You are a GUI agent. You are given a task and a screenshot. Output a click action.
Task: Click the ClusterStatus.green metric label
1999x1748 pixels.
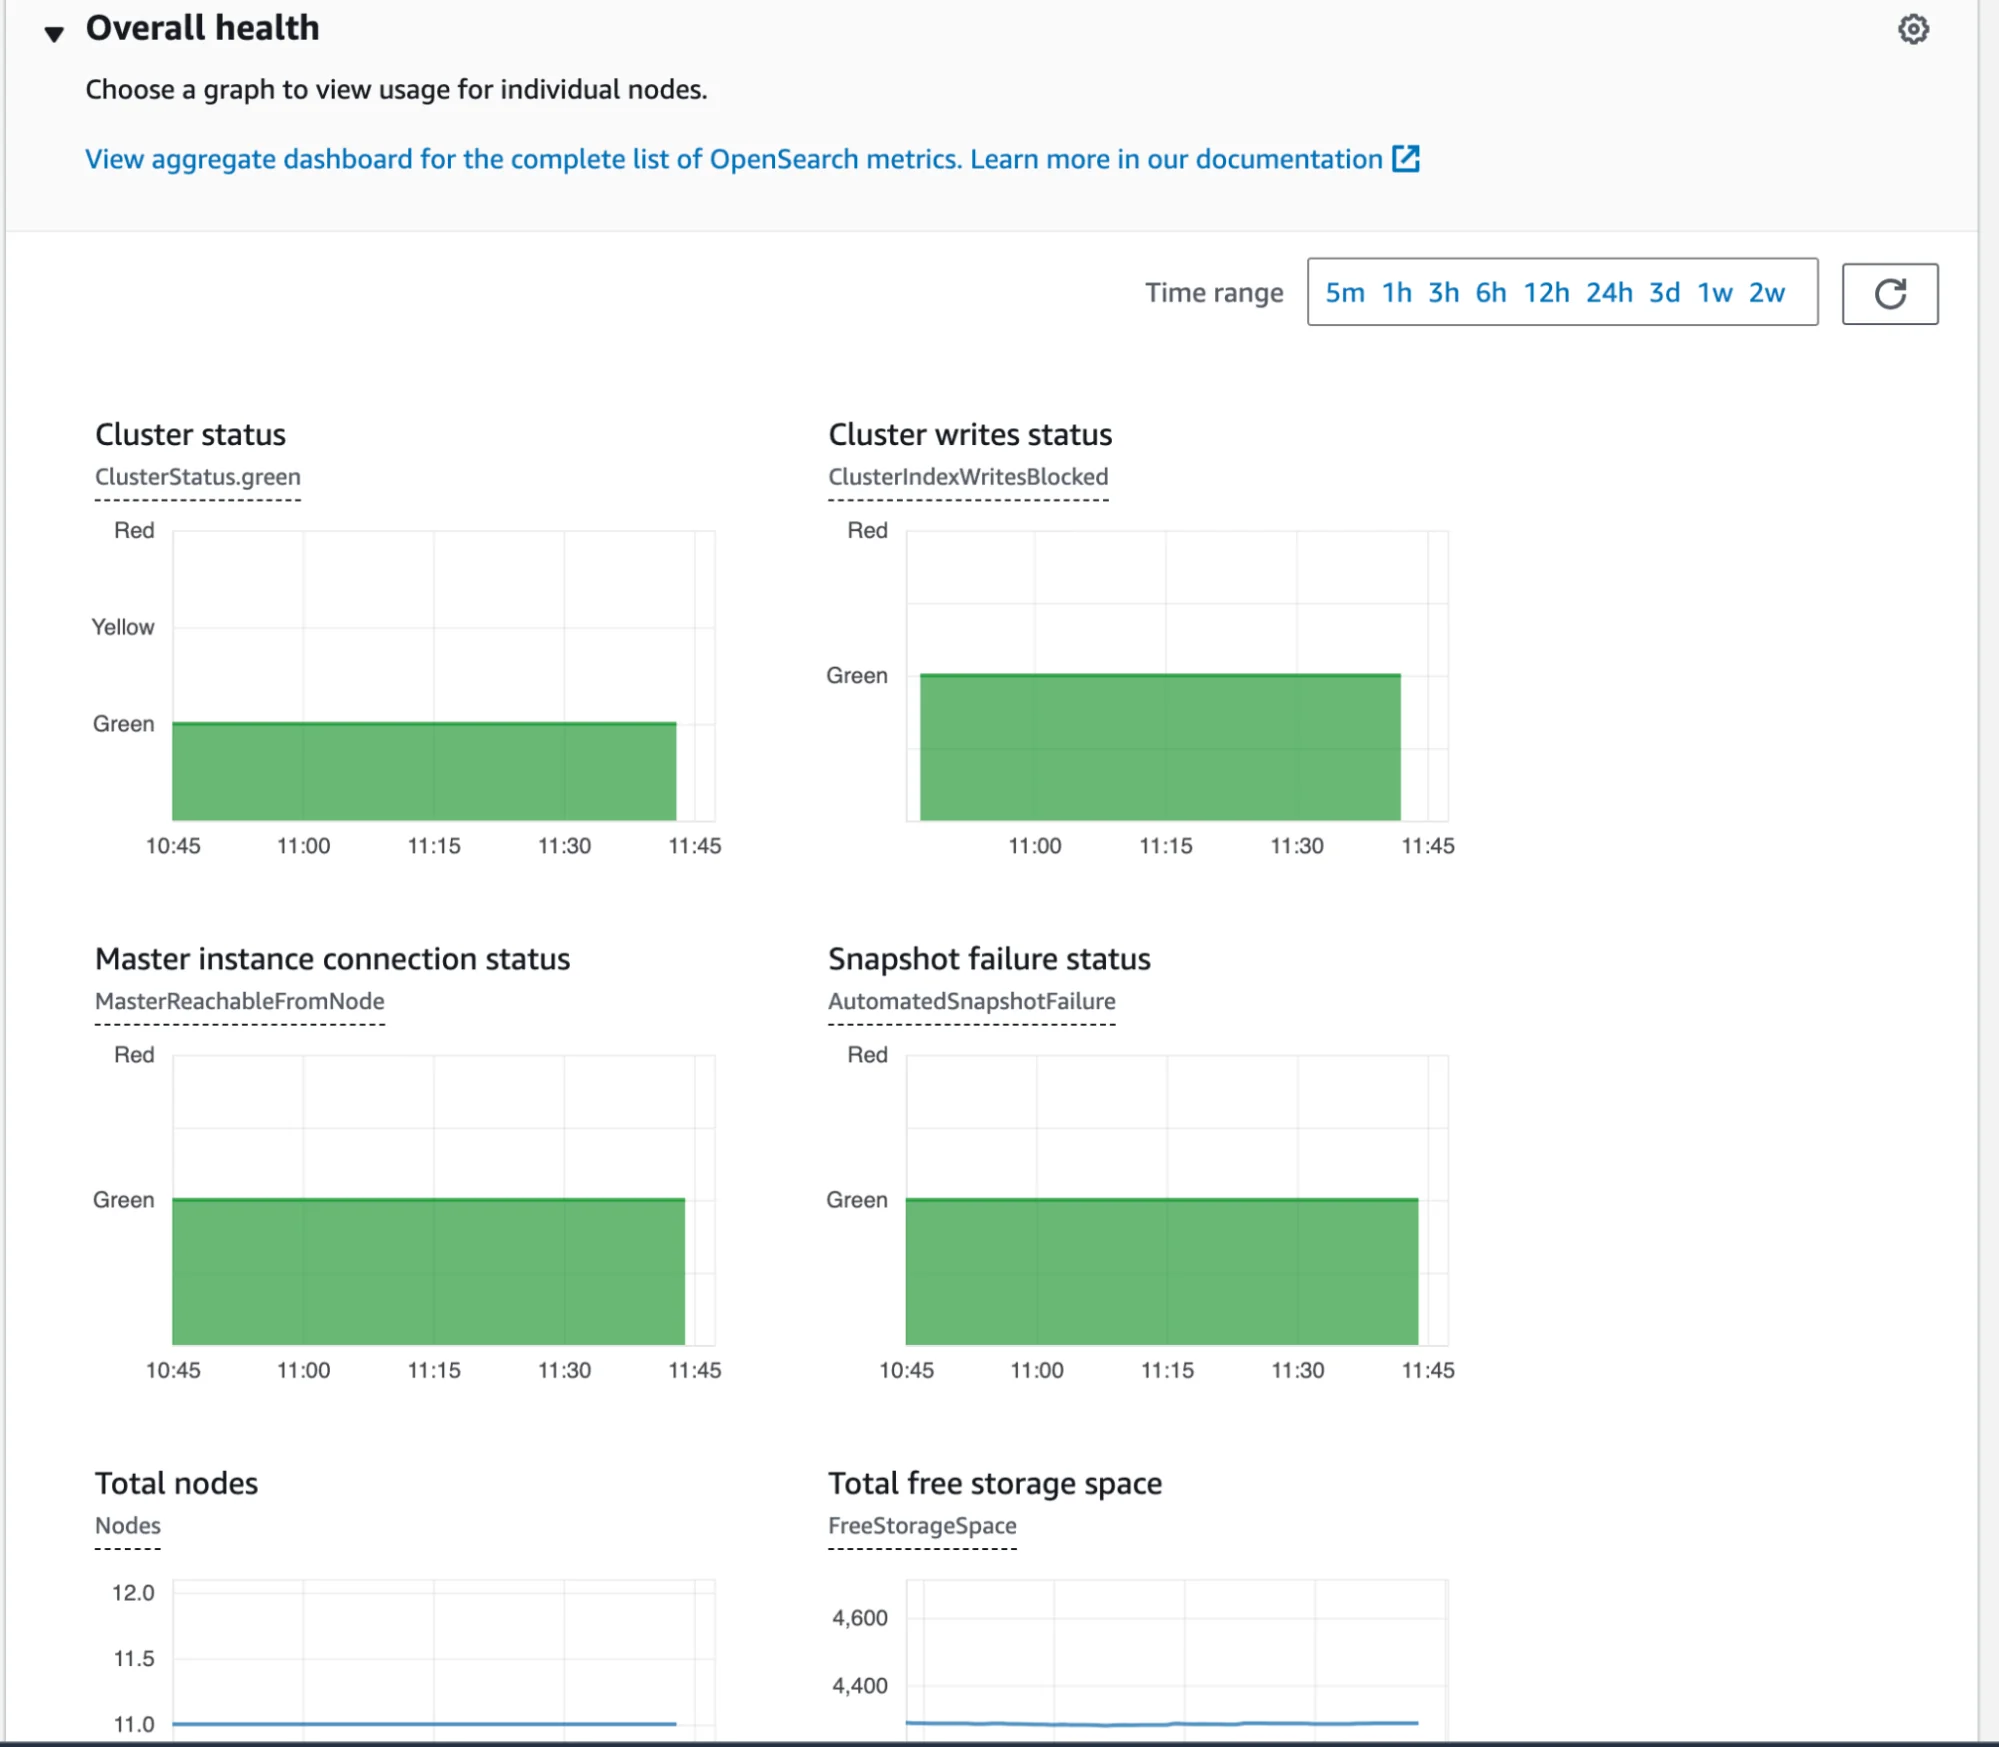pyautogui.click(x=197, y=477)
